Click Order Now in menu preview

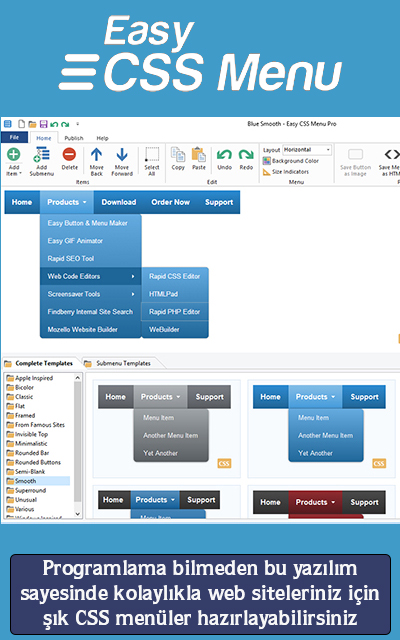point(171,202)
